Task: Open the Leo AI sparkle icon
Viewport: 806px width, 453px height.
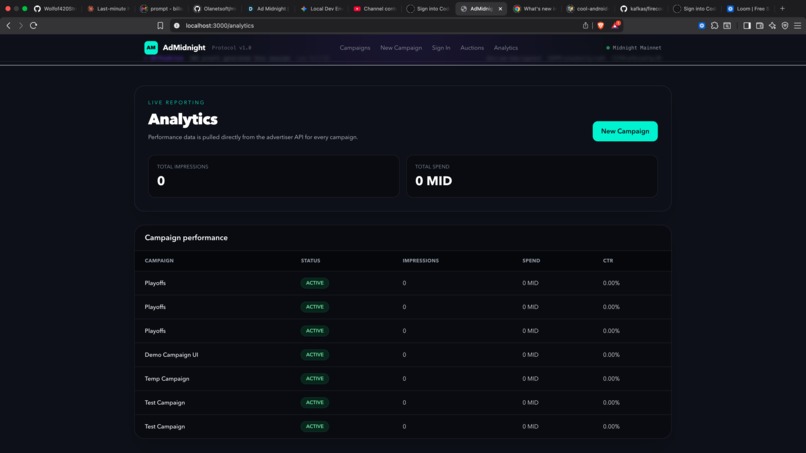Action: coord(772,25)
